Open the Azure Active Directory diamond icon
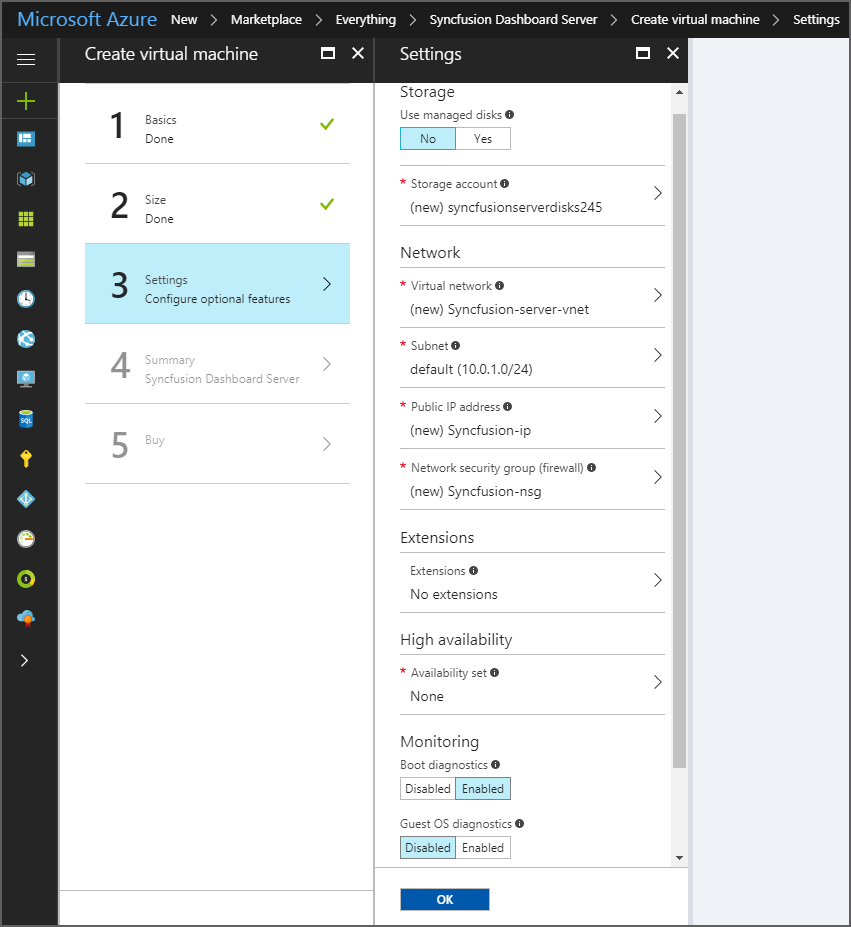This screenshot has height=927, width=851. click(x=26, y=499)
